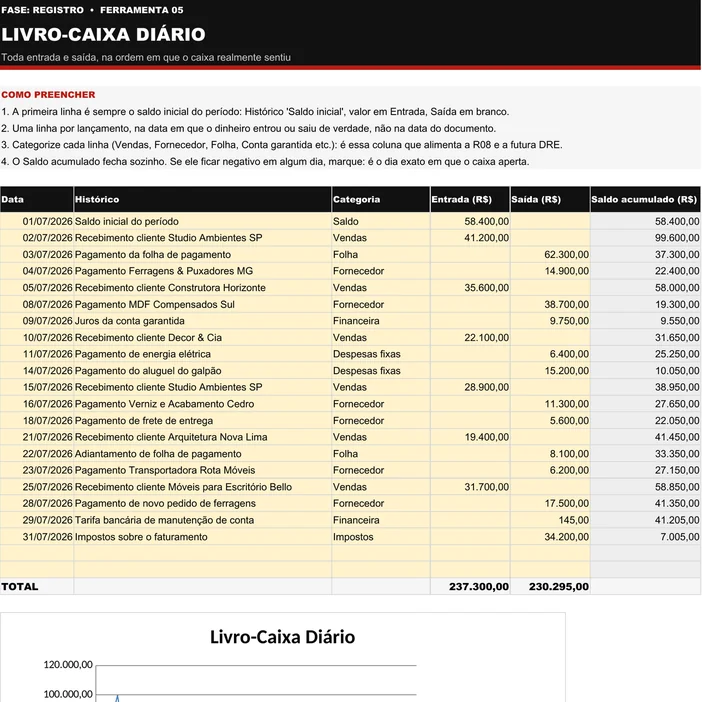The height and width of the screenshot is (702, 702).
Task: Select the 'Data' column header
Action: coord(37,199)
